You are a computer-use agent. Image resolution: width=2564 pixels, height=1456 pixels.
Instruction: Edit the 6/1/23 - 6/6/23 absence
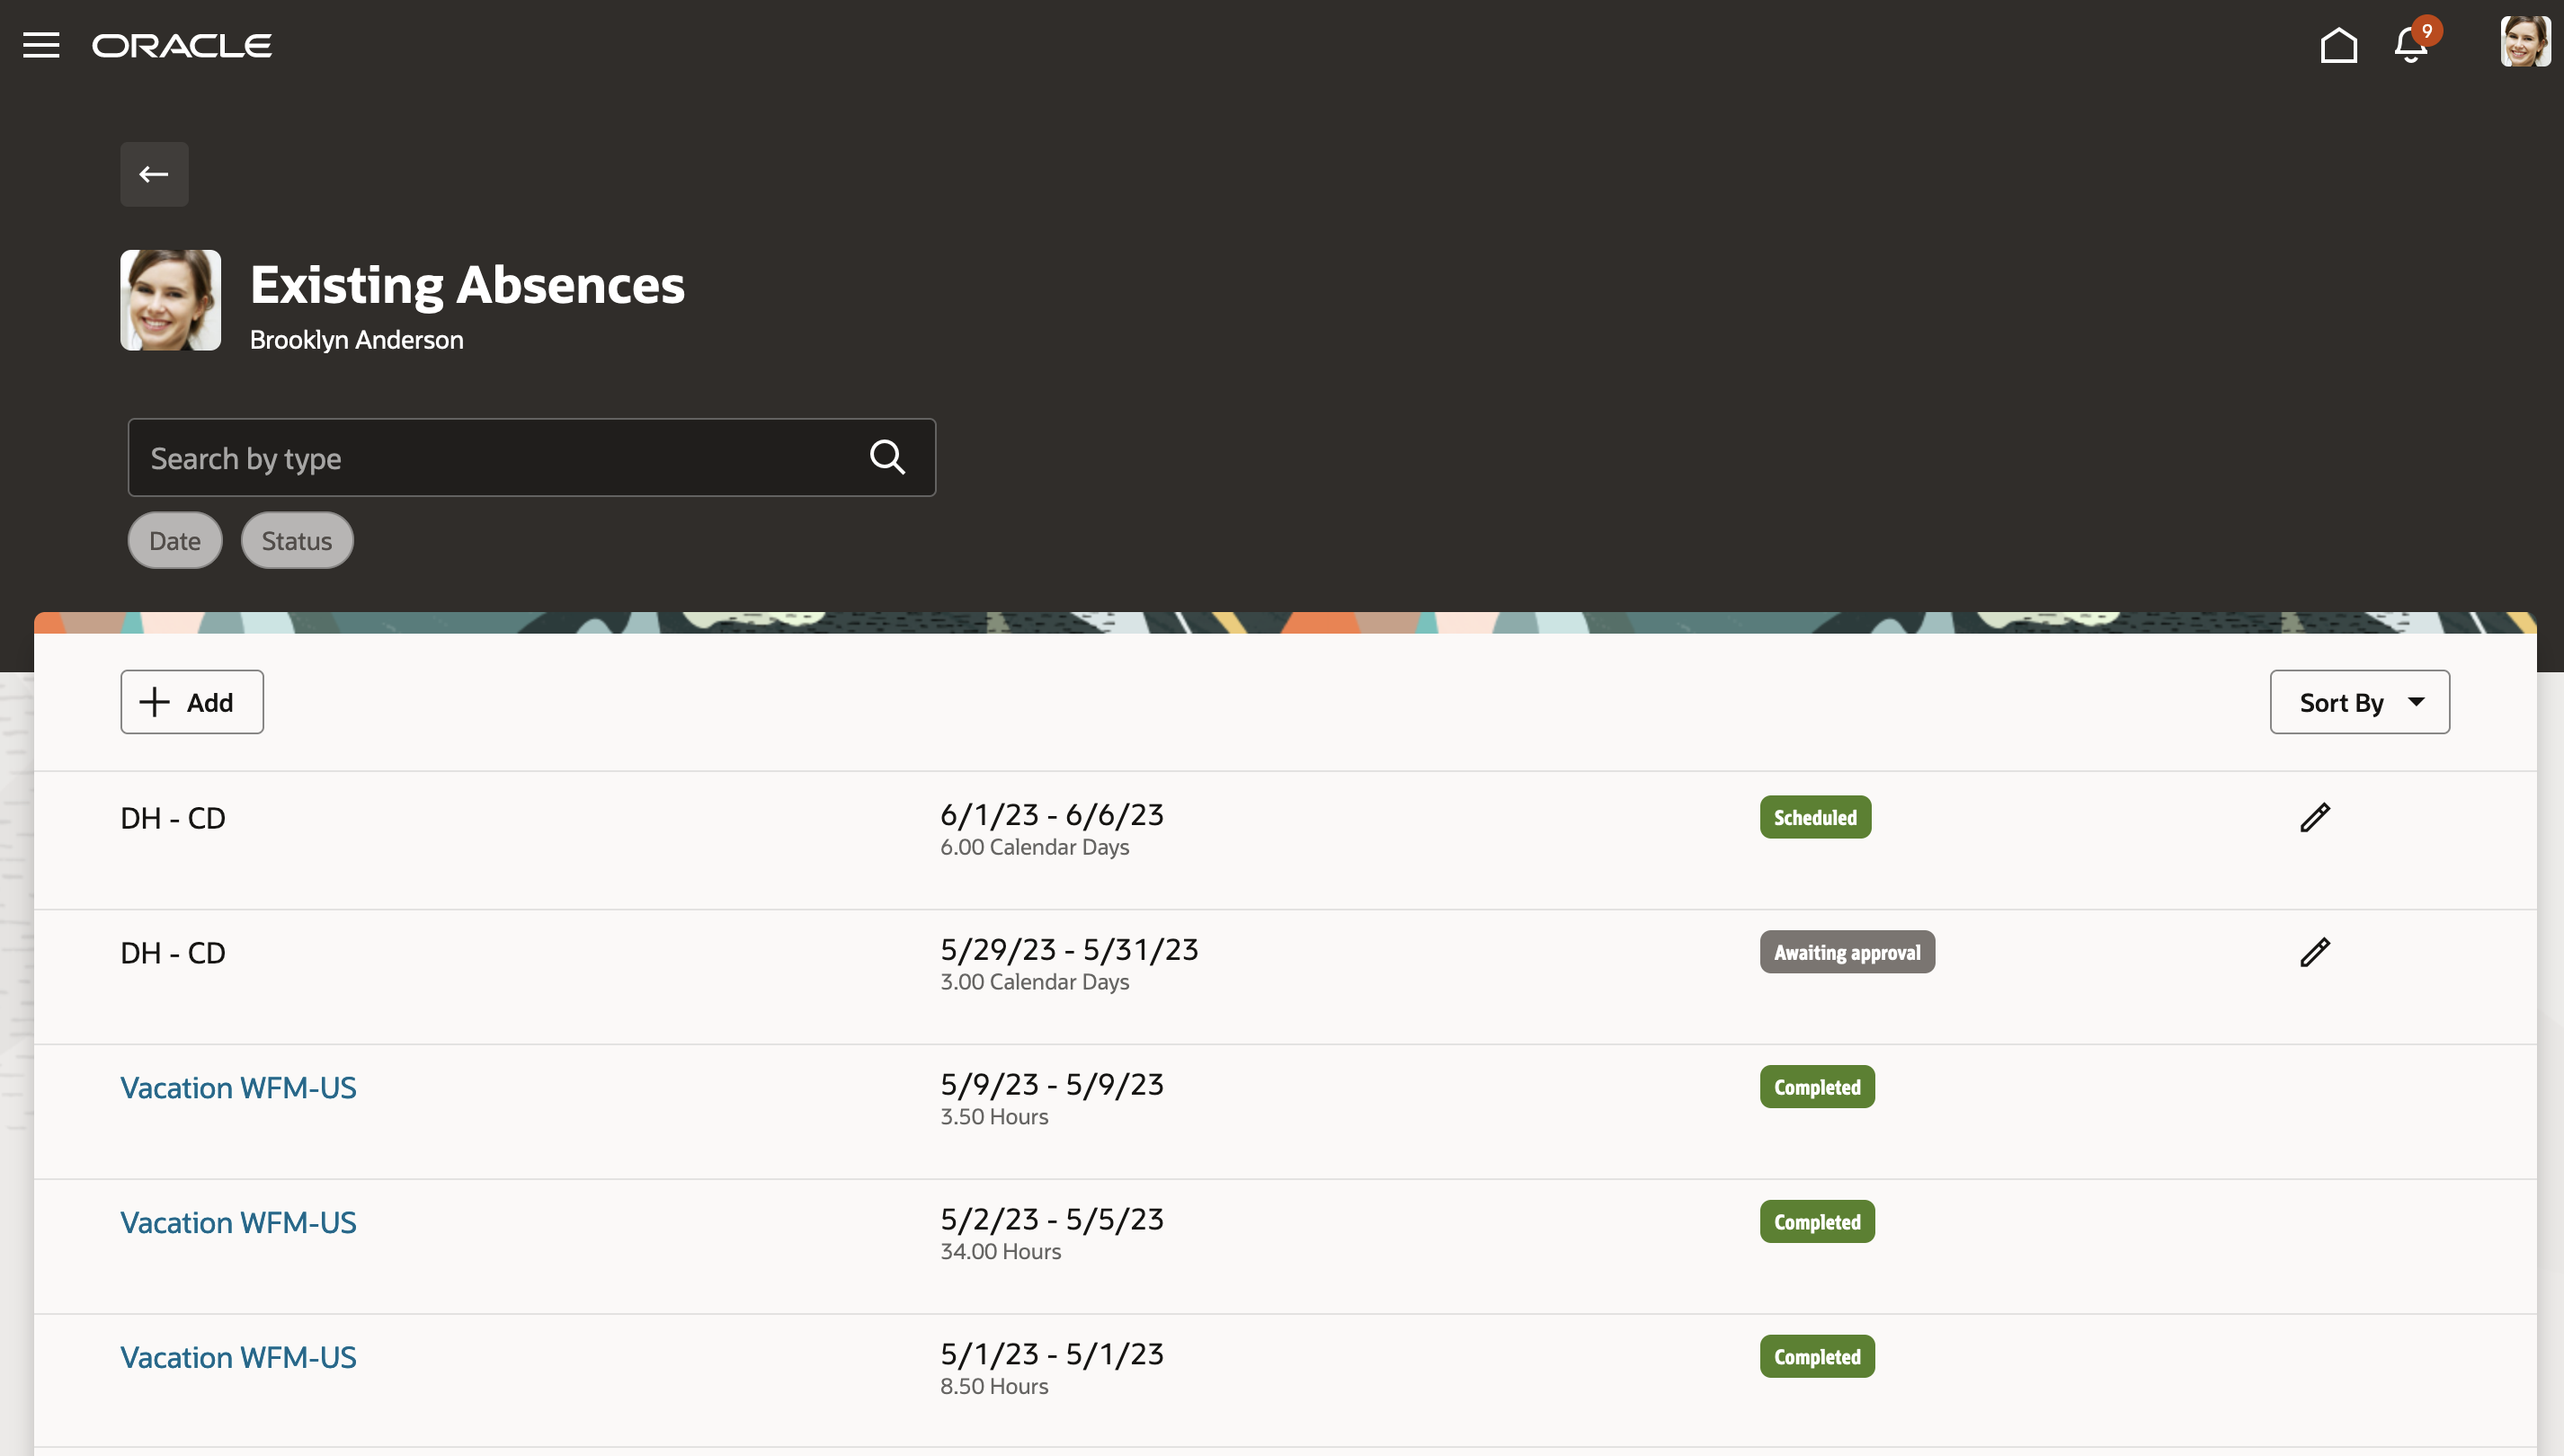(2314, 817)
